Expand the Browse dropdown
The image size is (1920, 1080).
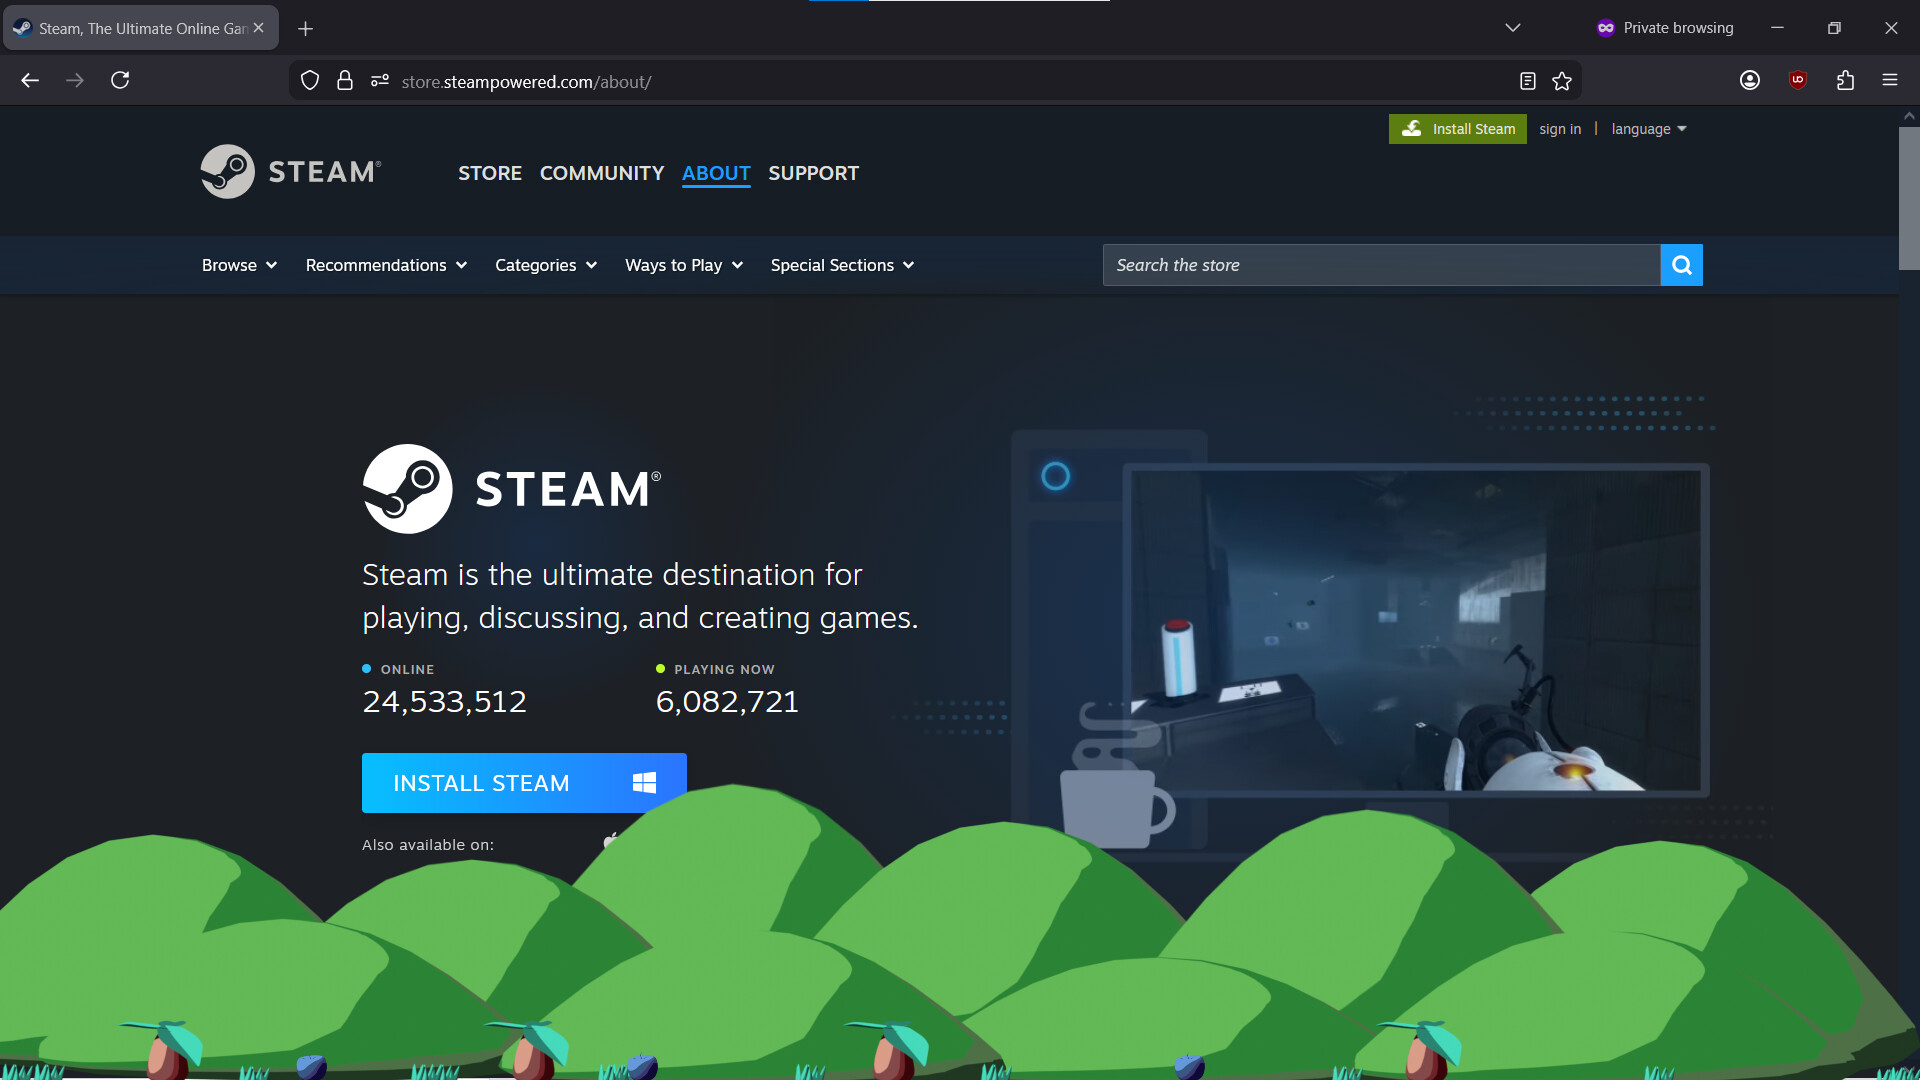pos(238,265)
